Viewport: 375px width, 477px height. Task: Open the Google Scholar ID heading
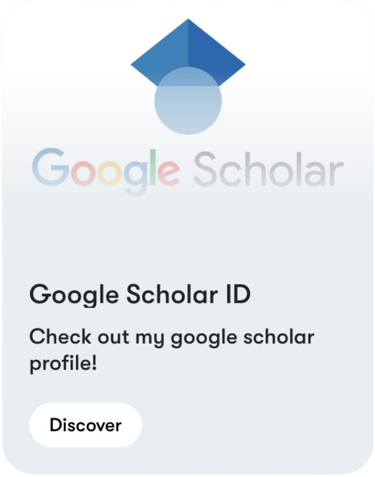[x=140, y=295]
